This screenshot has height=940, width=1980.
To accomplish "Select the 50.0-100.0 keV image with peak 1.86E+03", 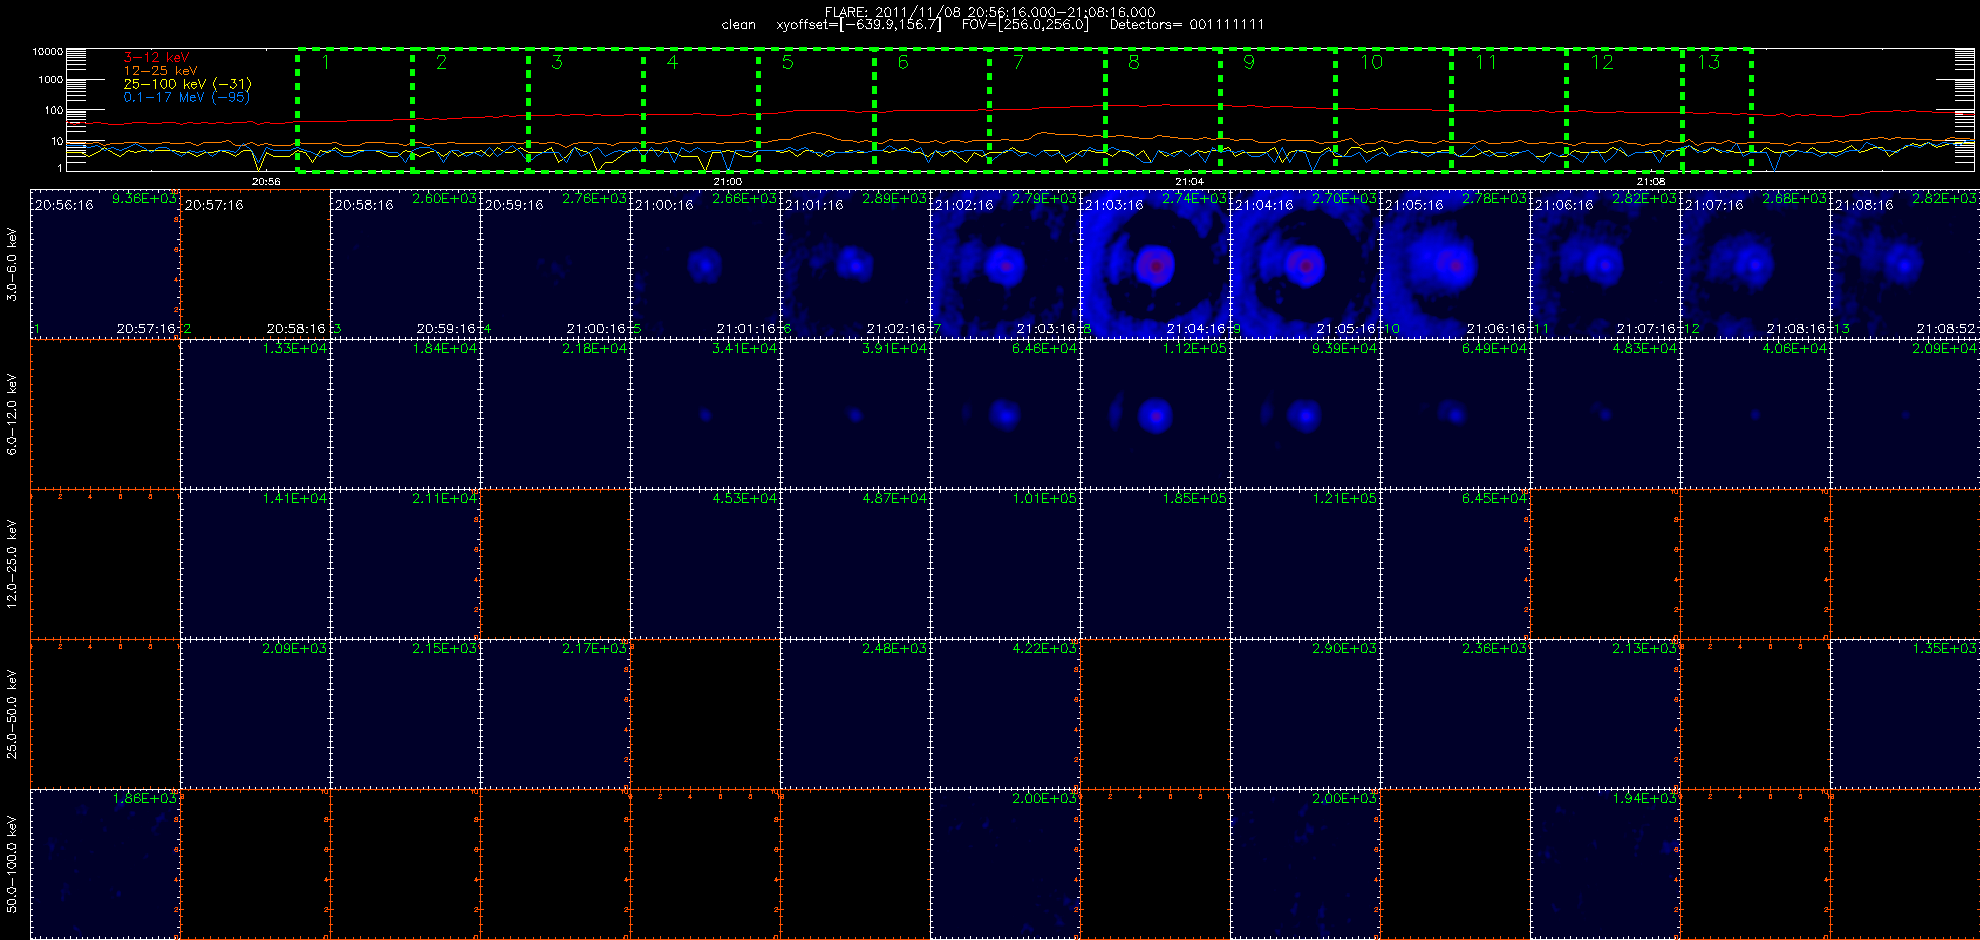I will coord(105,864).
